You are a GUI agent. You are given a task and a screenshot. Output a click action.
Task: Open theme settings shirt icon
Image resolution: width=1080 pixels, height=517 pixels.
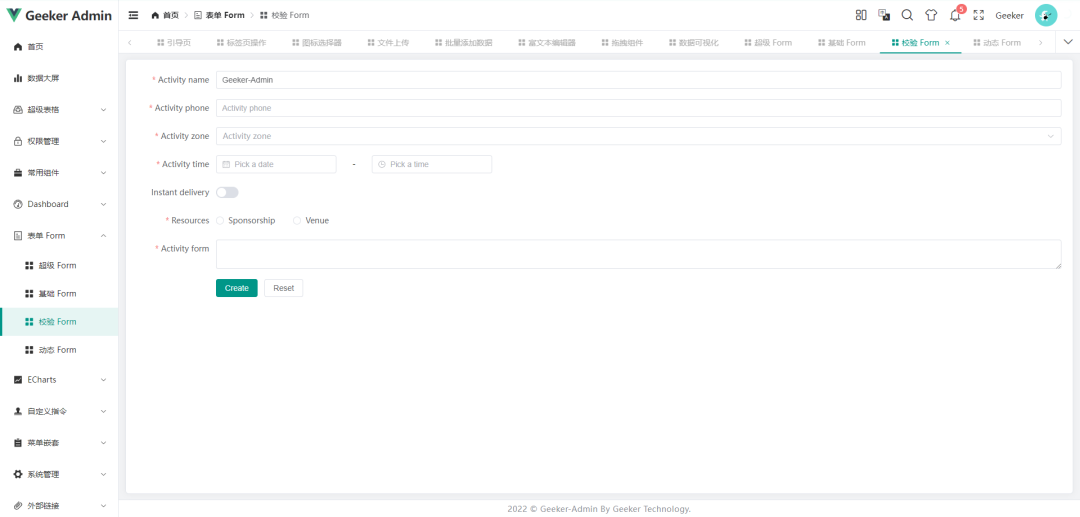click(x=931, y=15)
